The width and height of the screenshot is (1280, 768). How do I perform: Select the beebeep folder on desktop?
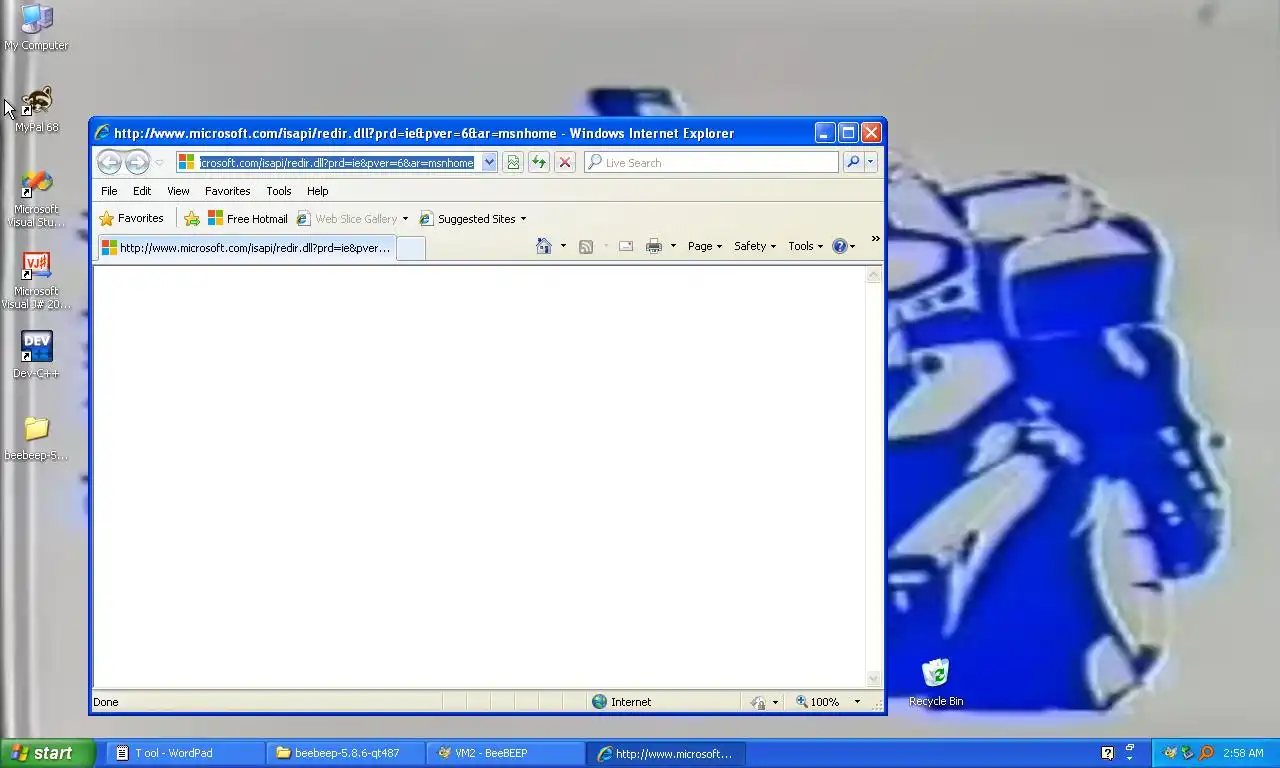(36, 438)
